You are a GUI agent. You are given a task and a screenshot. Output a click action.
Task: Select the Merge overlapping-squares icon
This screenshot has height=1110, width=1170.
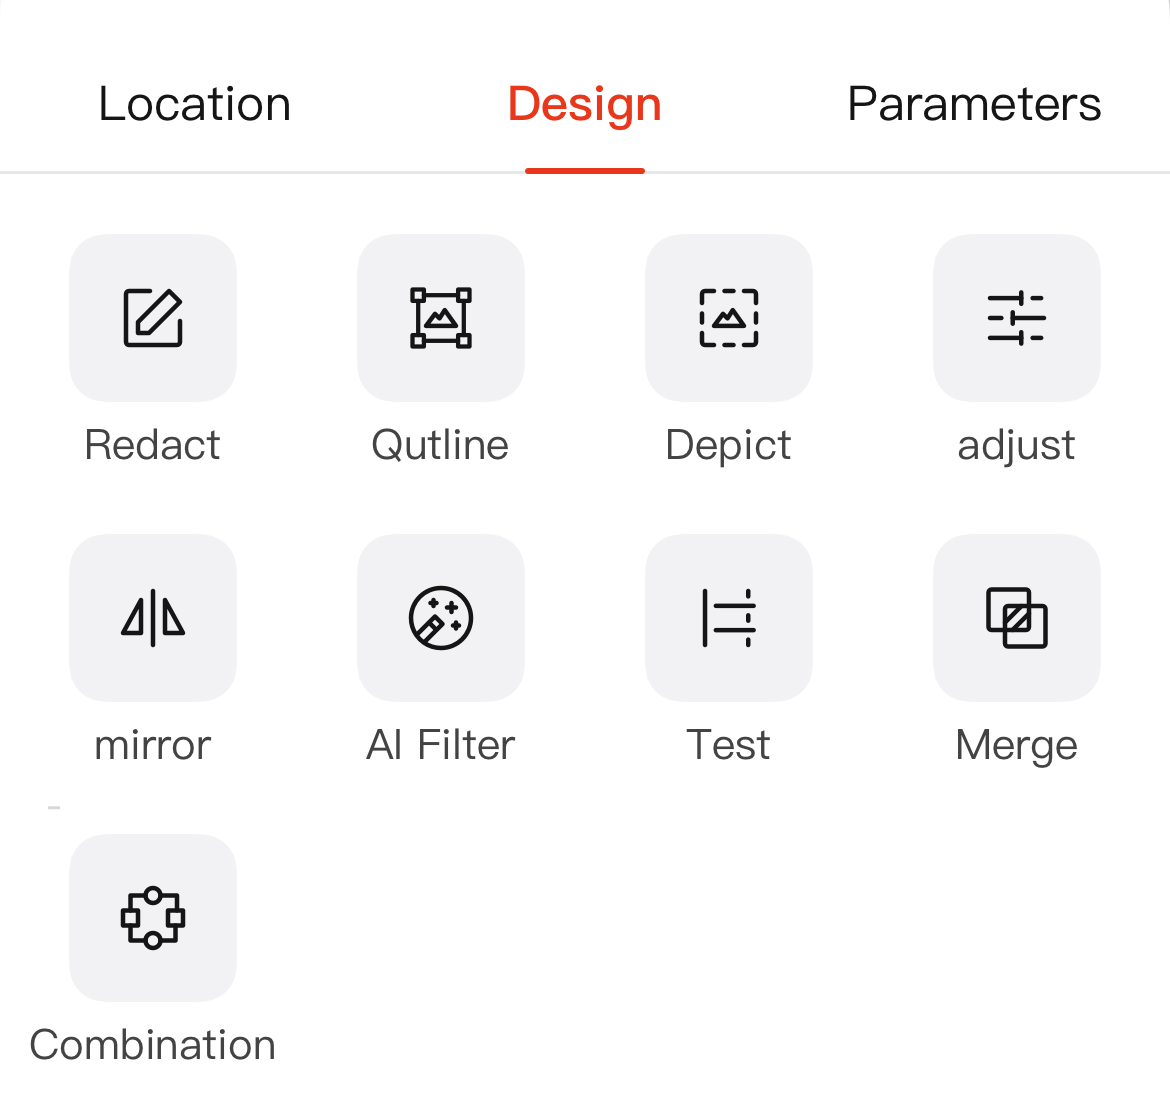point(1017,618)
